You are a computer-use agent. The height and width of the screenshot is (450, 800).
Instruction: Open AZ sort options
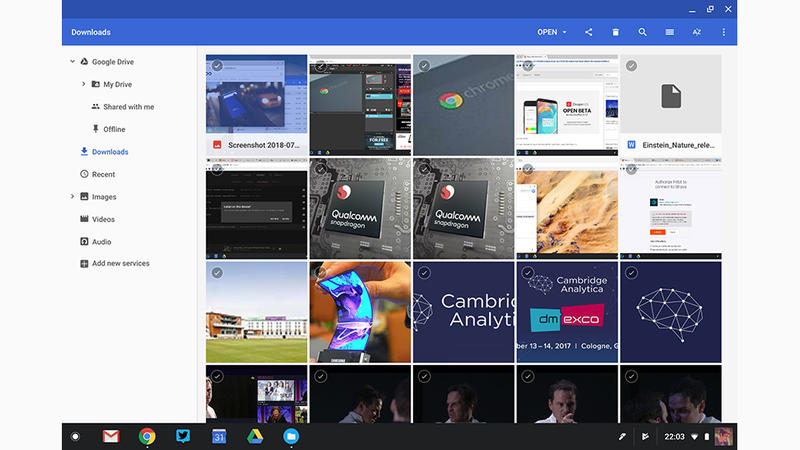tap(696, 32)
